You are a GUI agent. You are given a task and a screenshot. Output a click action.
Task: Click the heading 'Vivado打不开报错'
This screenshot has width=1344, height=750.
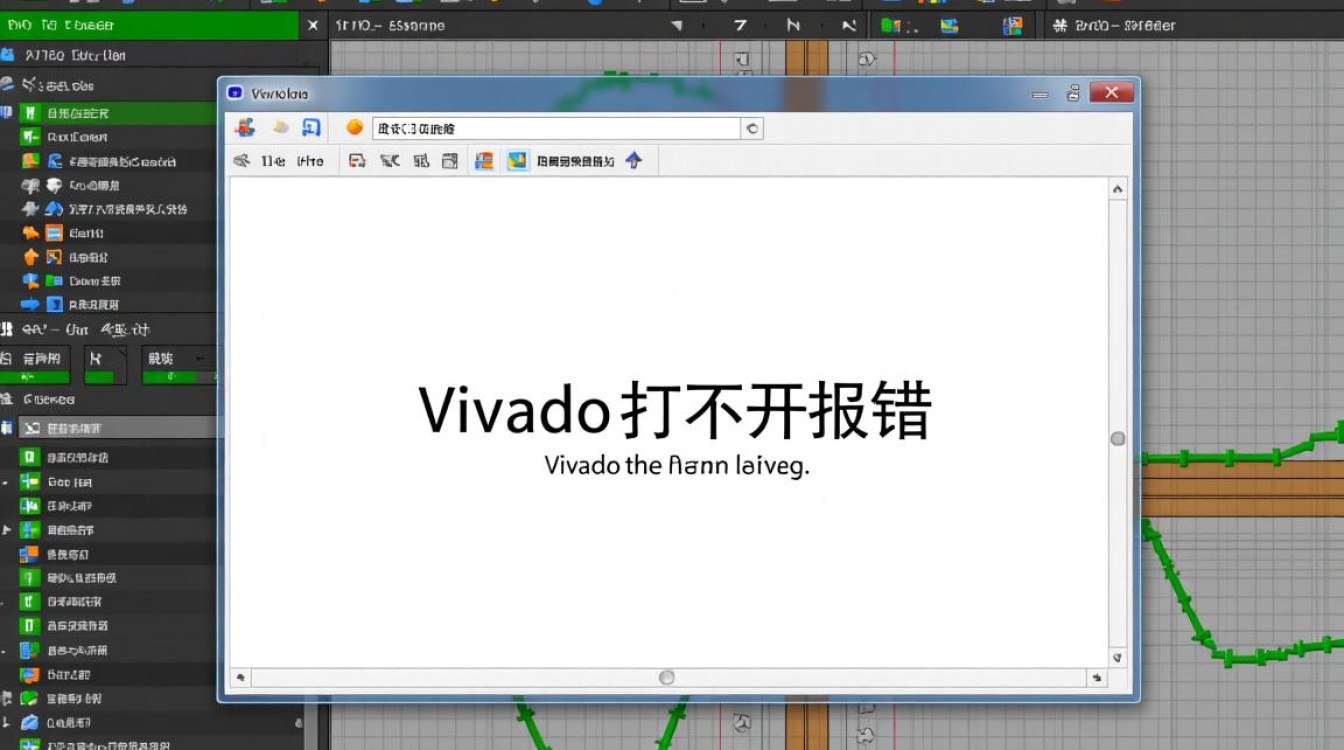675,410
